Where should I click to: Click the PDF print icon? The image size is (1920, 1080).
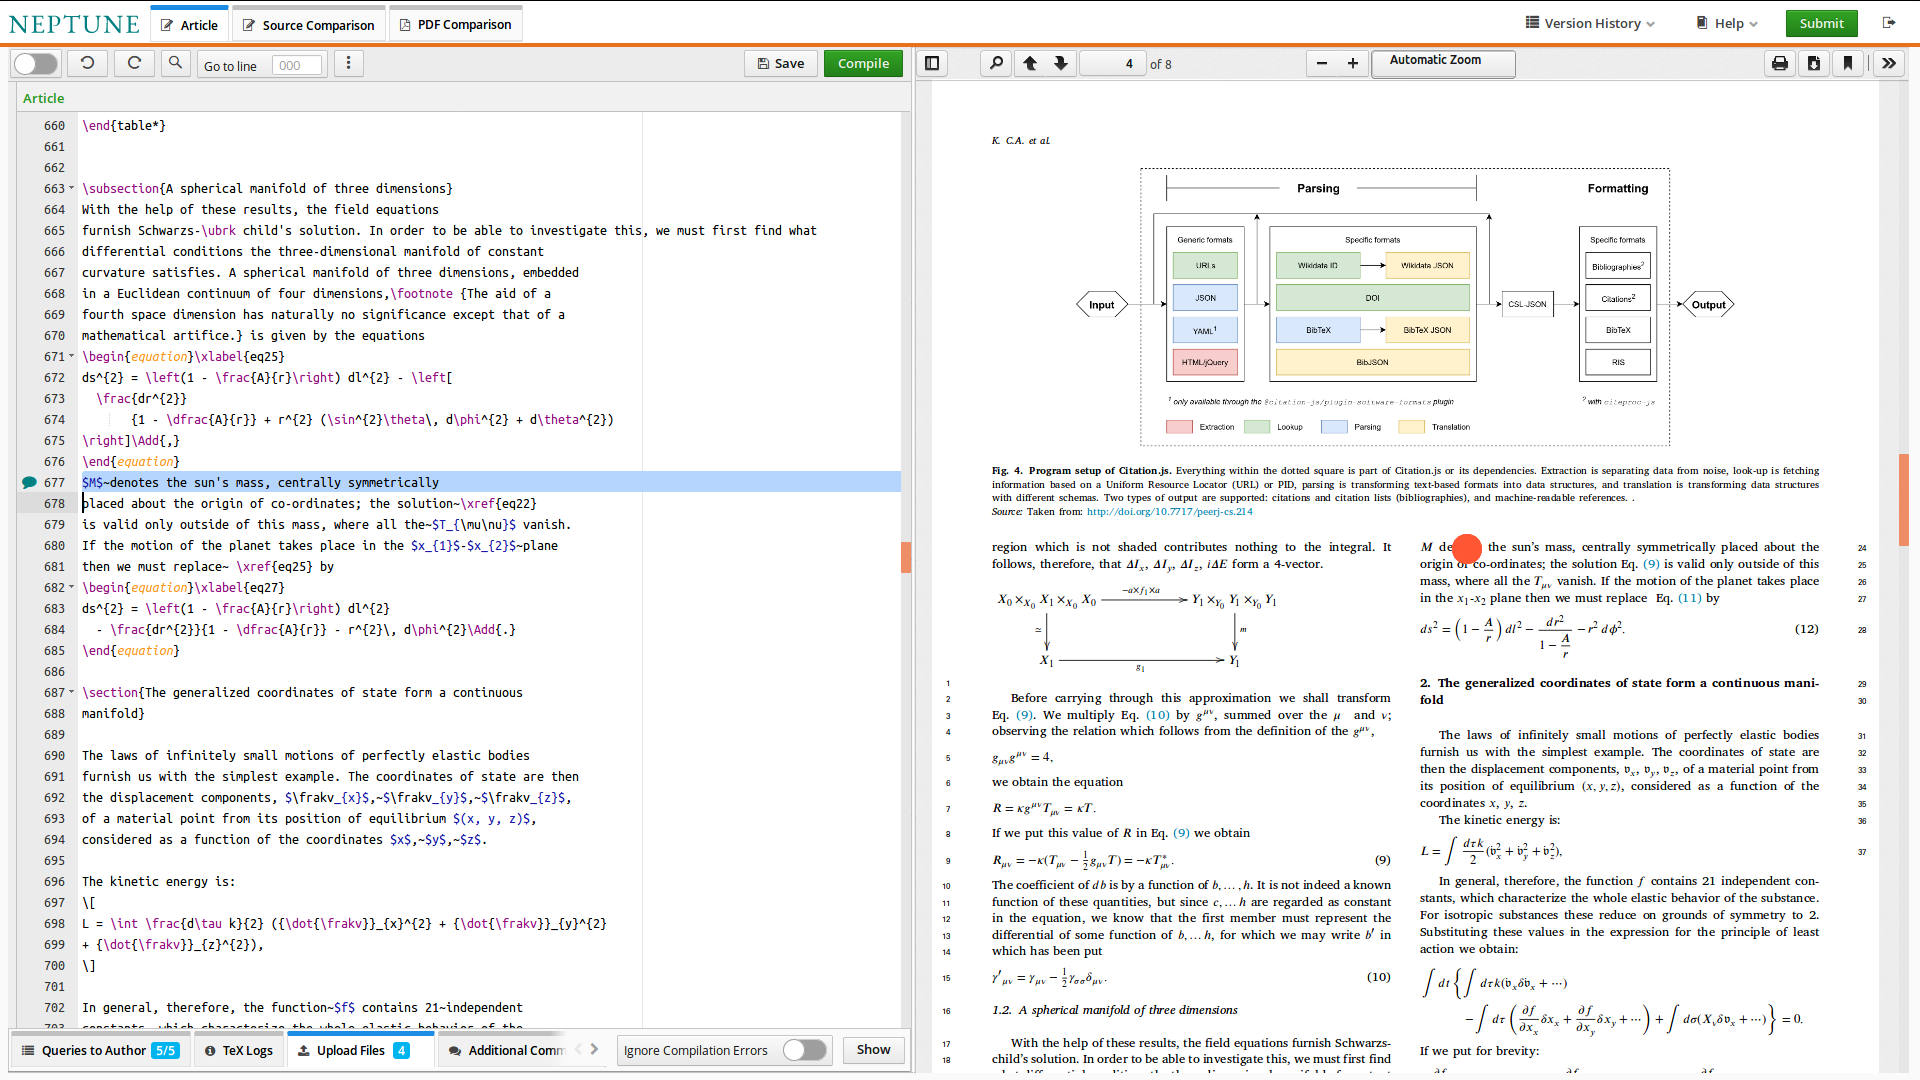[x=1780, y=64]
